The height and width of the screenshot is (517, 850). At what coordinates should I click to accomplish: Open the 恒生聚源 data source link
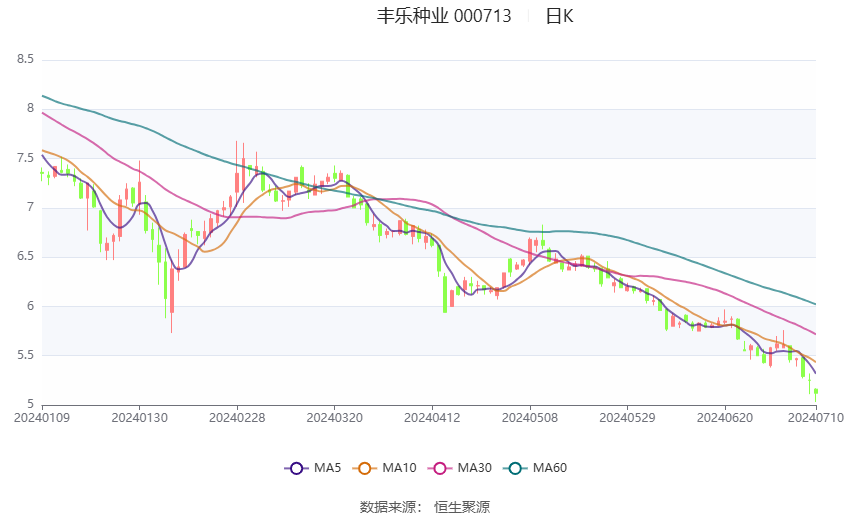coord(462,507)
